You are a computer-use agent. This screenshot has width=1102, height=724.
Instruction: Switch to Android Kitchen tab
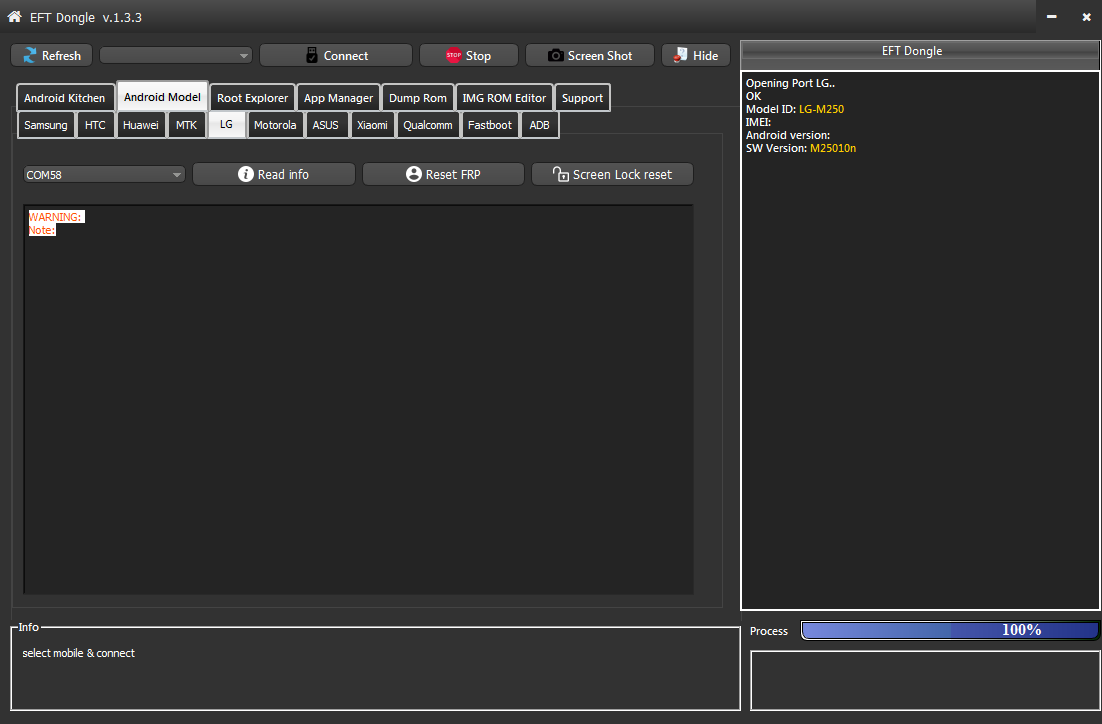(x=65, y=98)
